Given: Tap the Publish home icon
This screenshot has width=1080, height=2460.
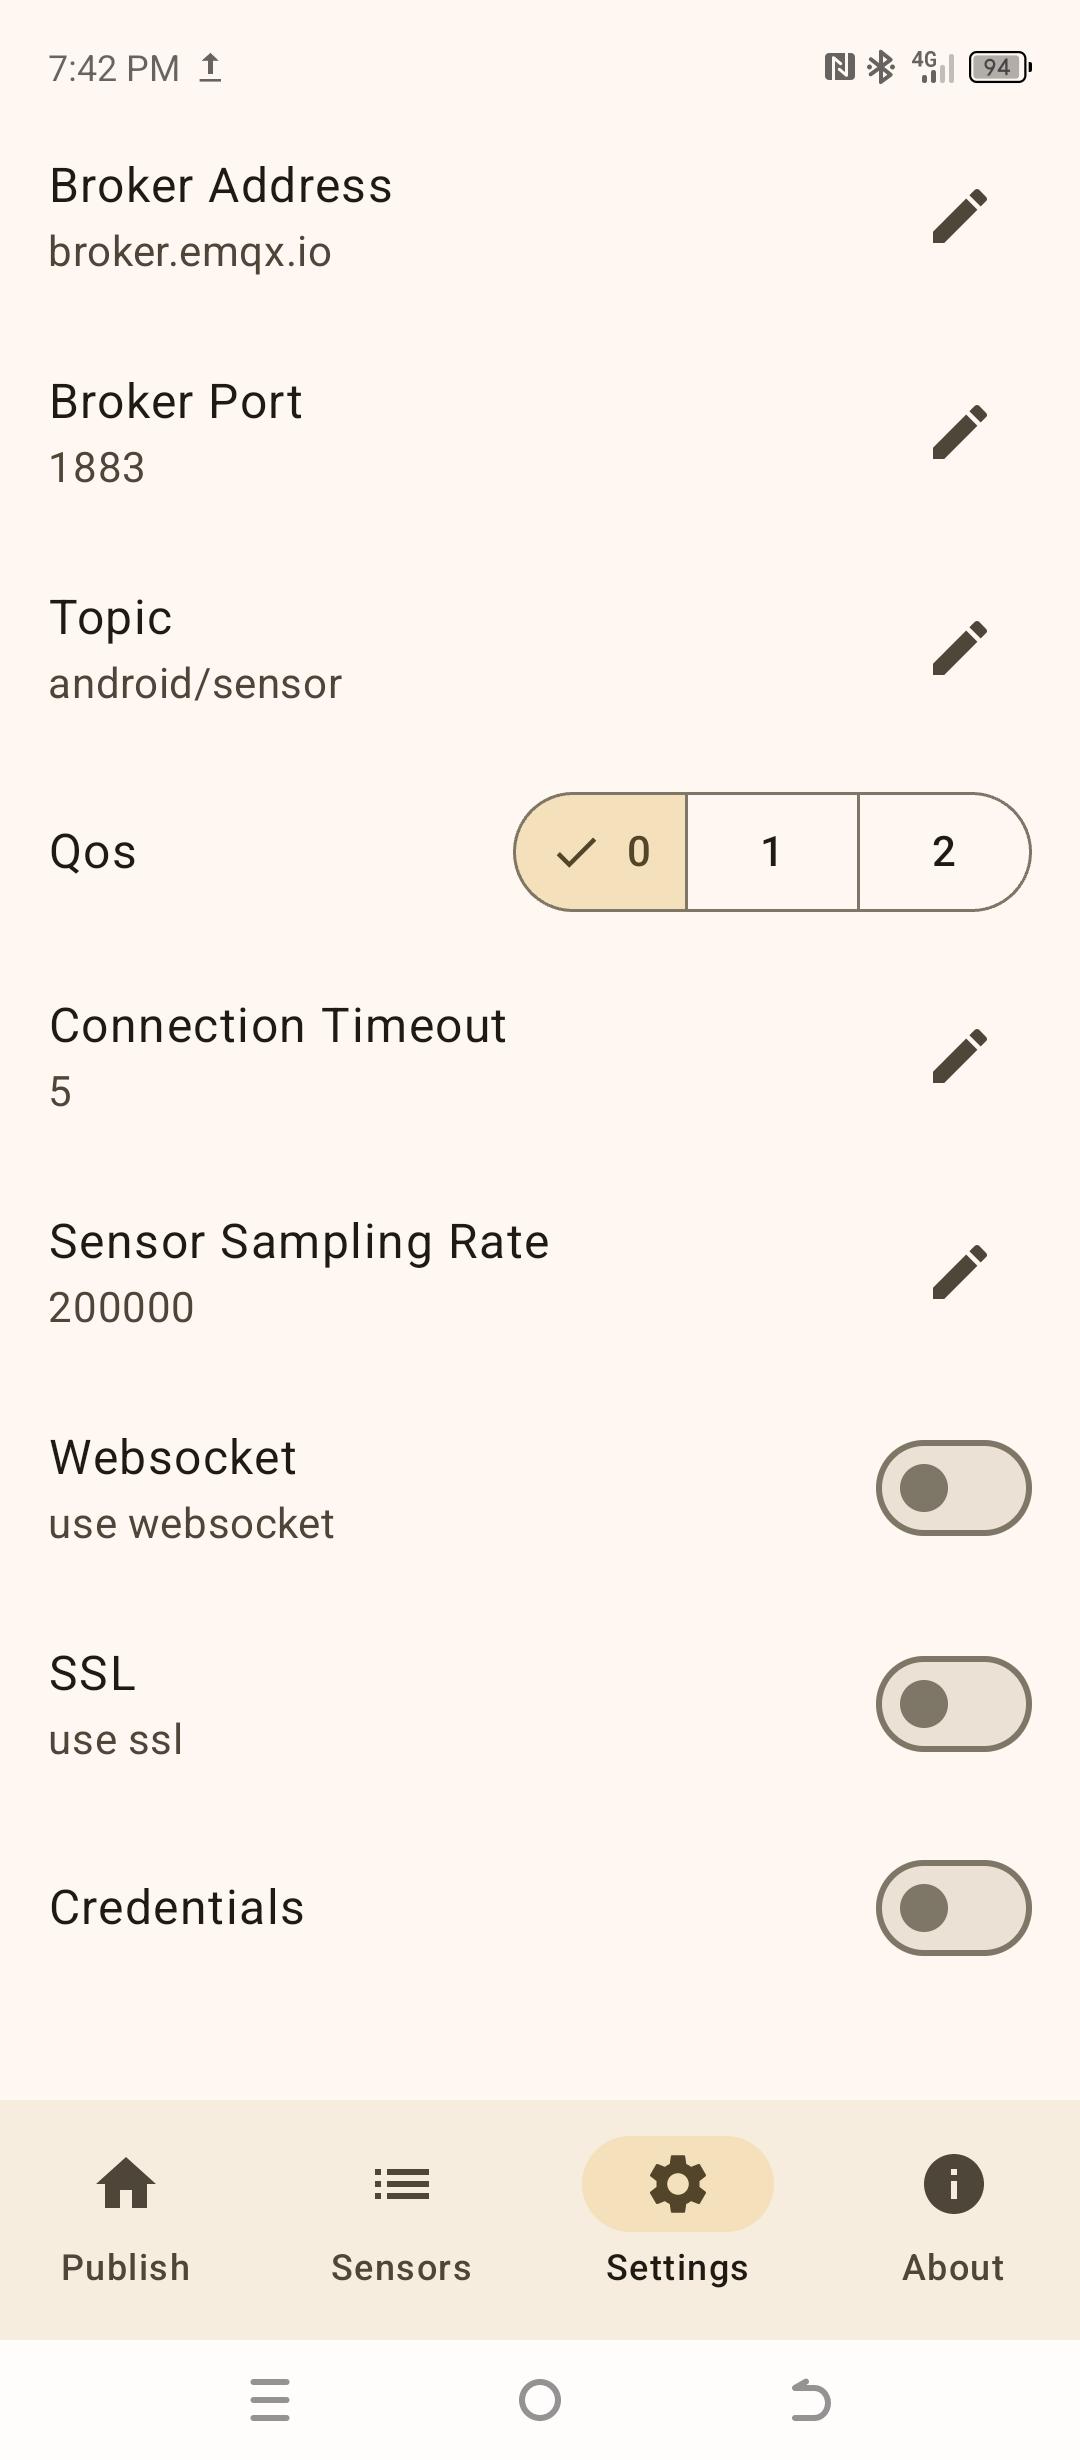Looking at the screenshot, I should pyautogui.click(x=126, y=2184).
